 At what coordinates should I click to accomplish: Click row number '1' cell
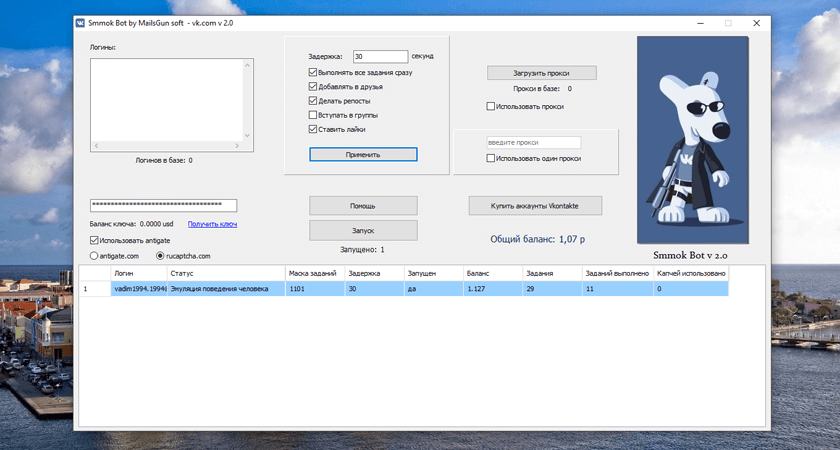click(95, 289)
